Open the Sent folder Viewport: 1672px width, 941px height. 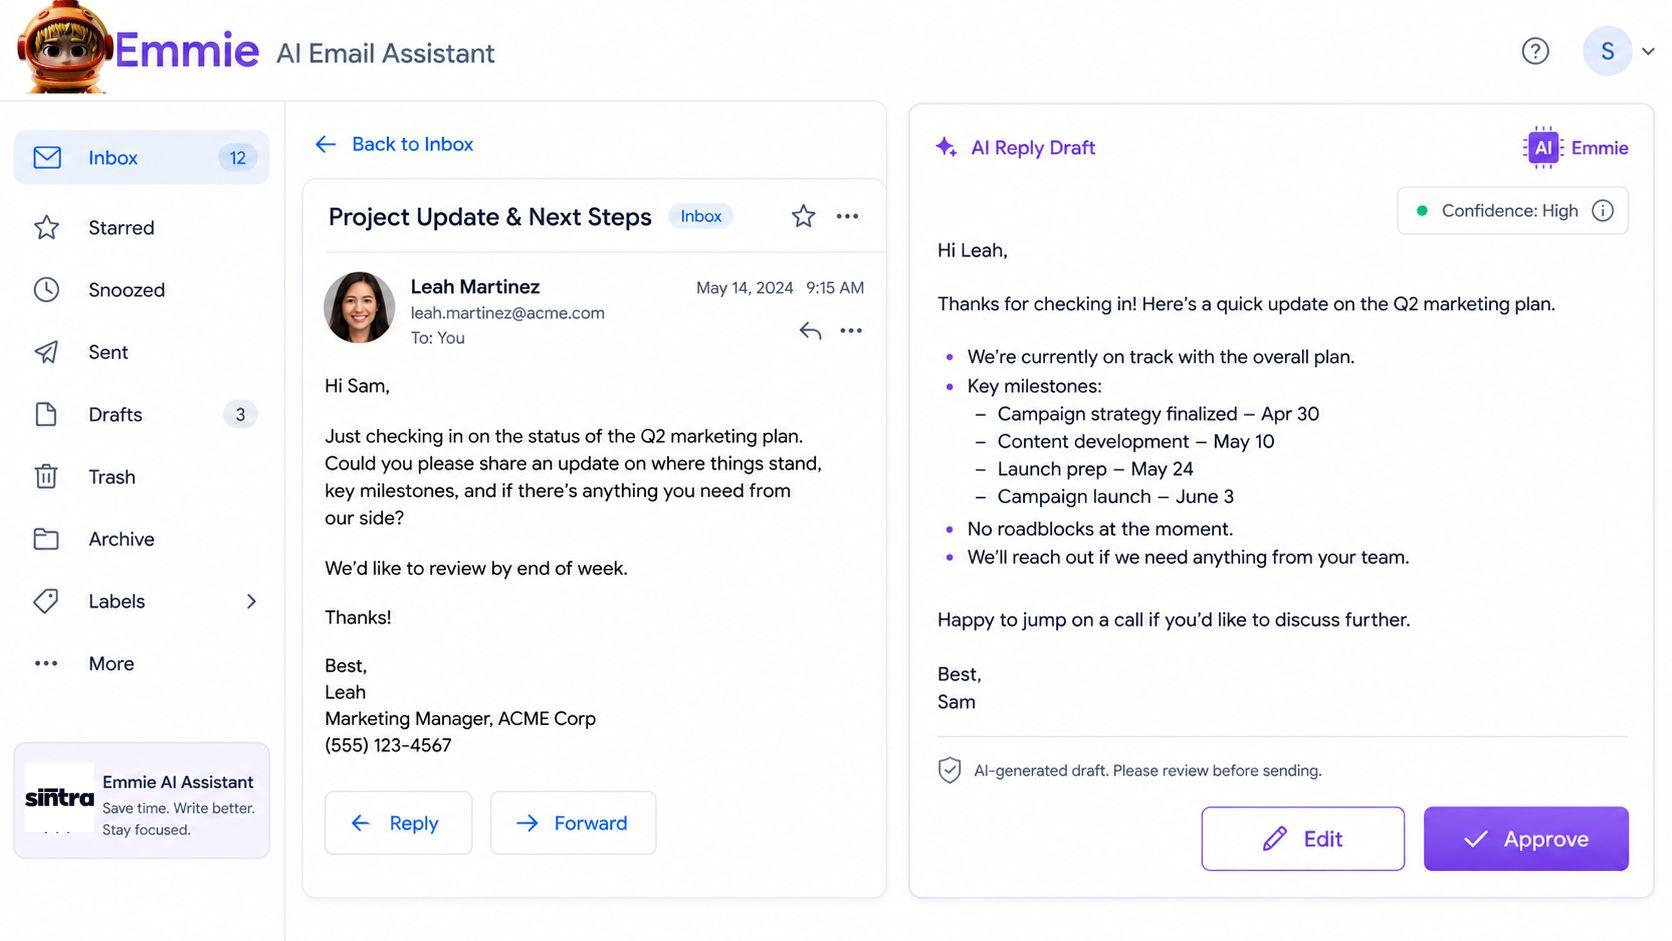tap(141, 352)
